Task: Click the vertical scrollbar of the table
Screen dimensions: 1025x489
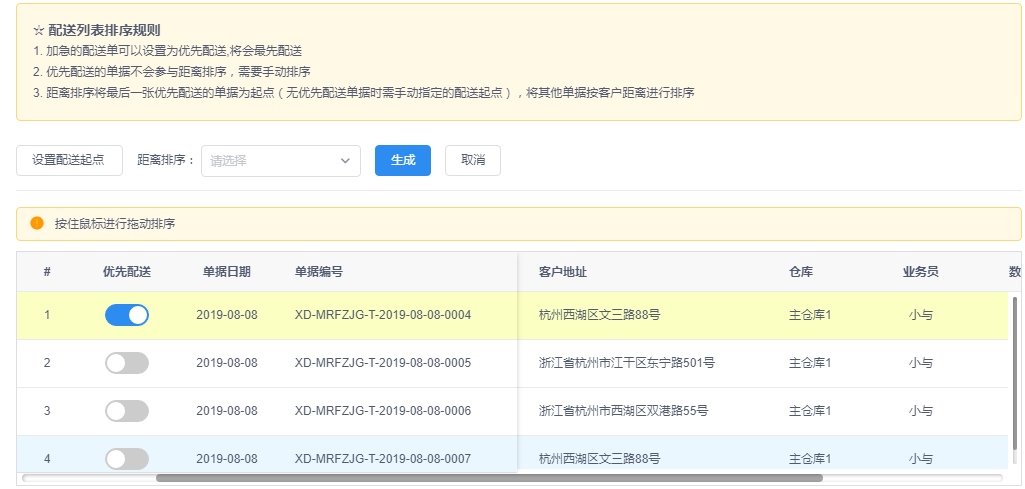Action: [x=1015, y=376]
